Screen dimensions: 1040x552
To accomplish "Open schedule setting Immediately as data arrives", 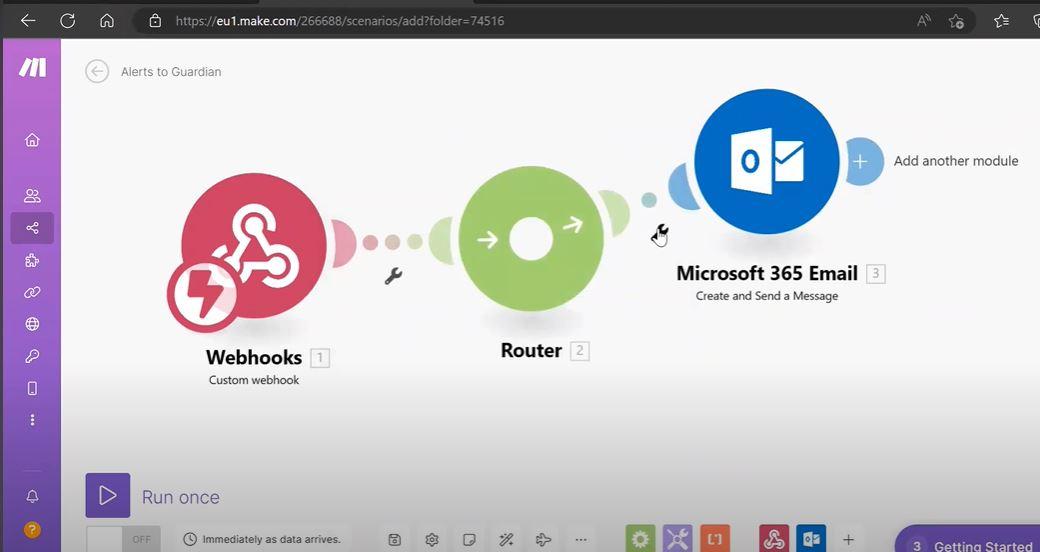I will click(263, 539).
